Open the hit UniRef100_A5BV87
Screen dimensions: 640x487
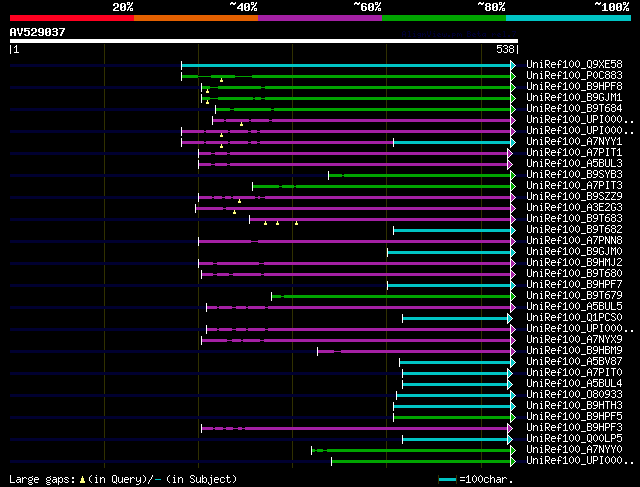574,362
